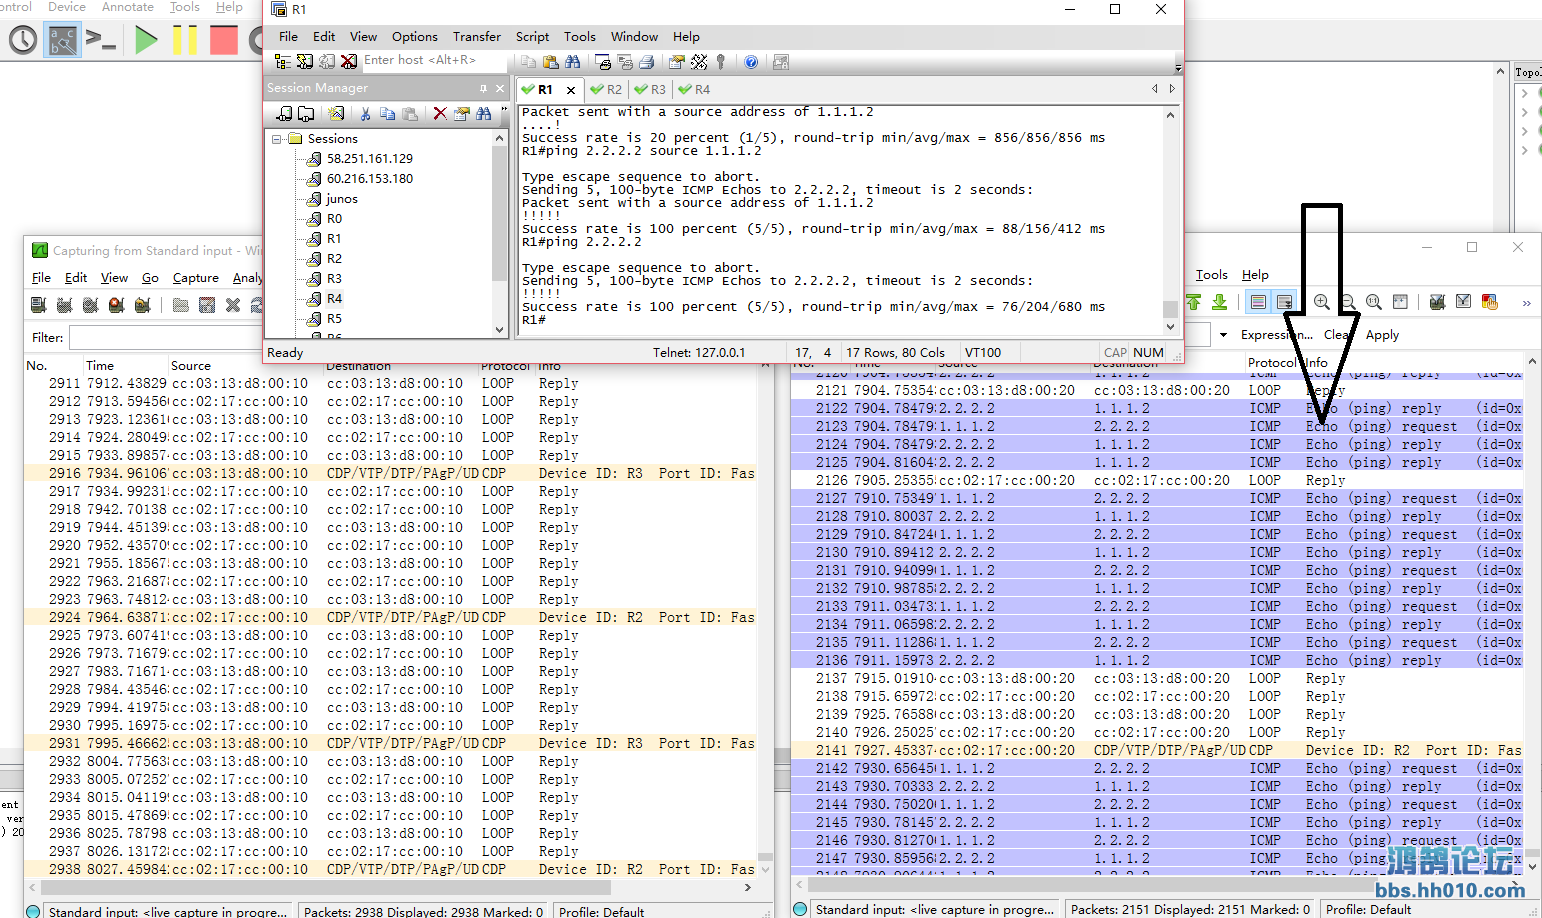
Task: Click Properties icon in Session Manager toolbar
Action: (461, 114)
